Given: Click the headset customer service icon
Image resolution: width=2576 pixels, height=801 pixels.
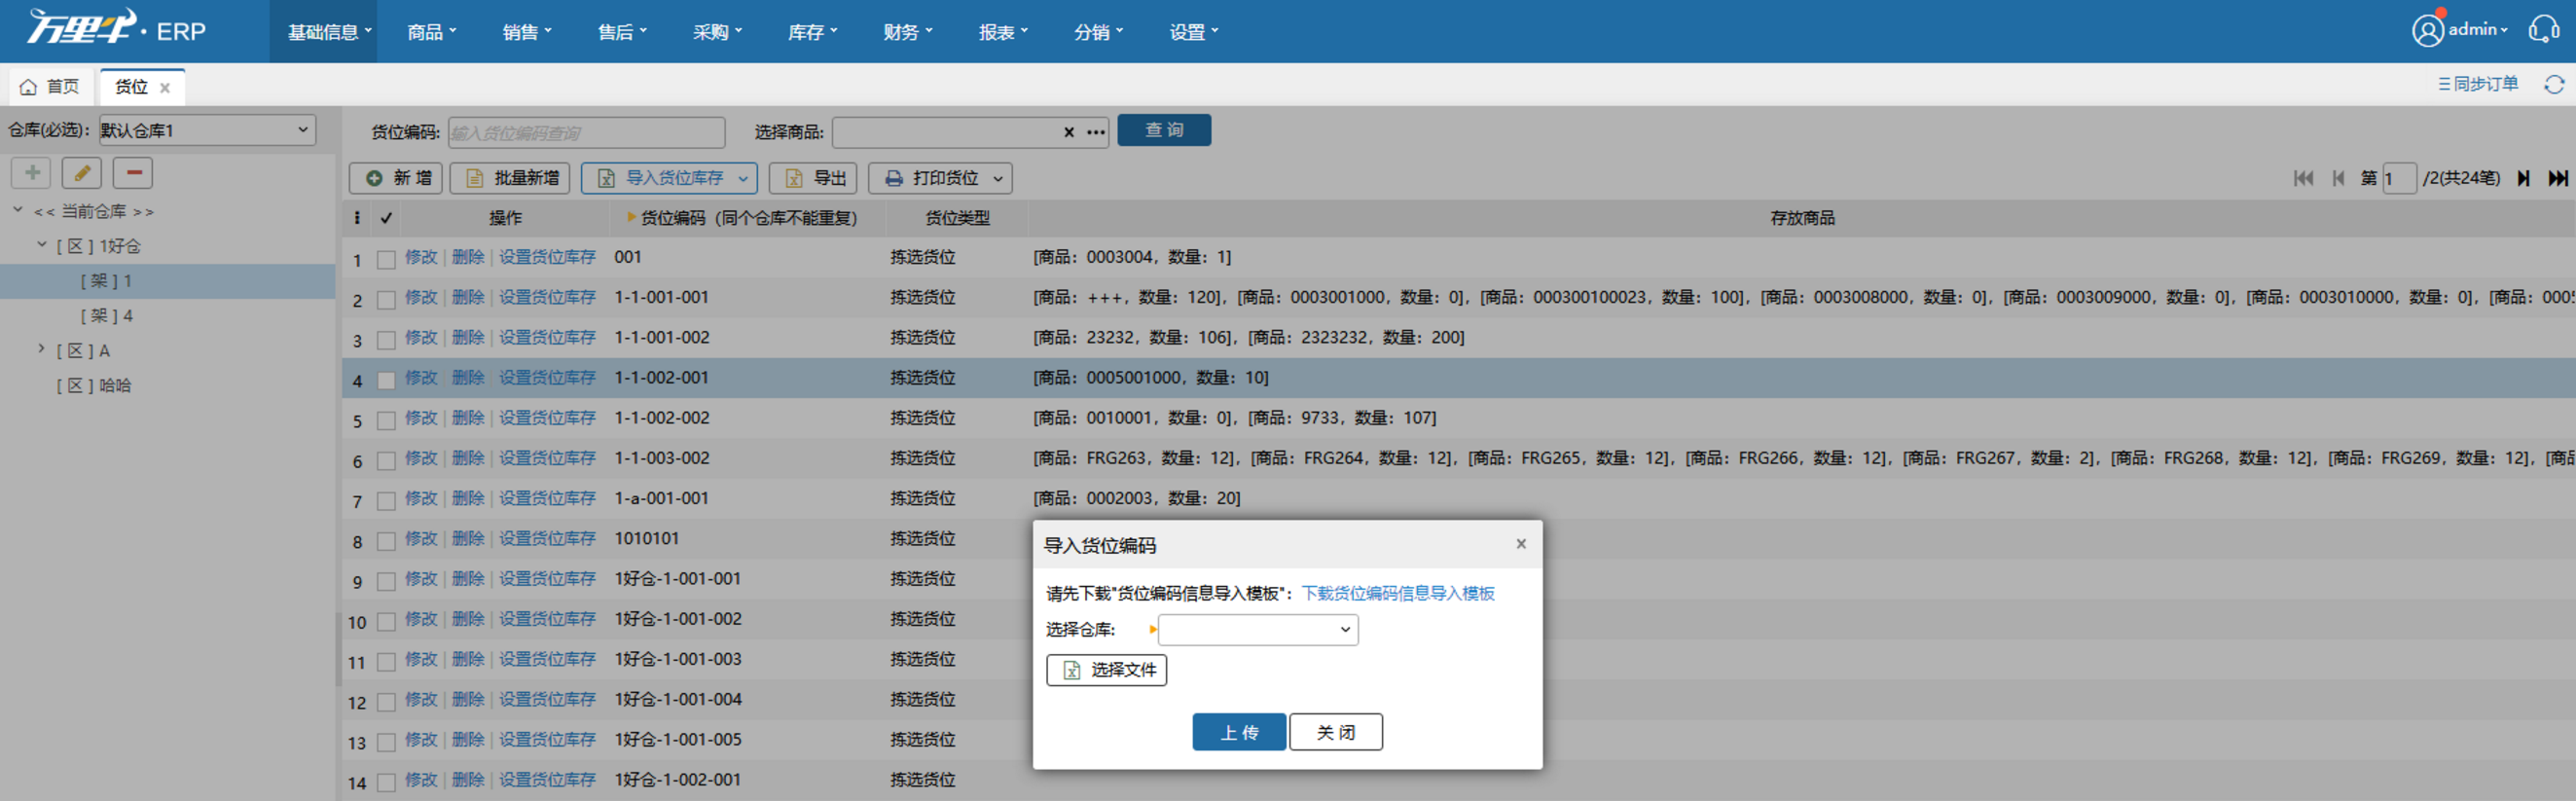Looking at the screenshot, I should [2543, 30].
